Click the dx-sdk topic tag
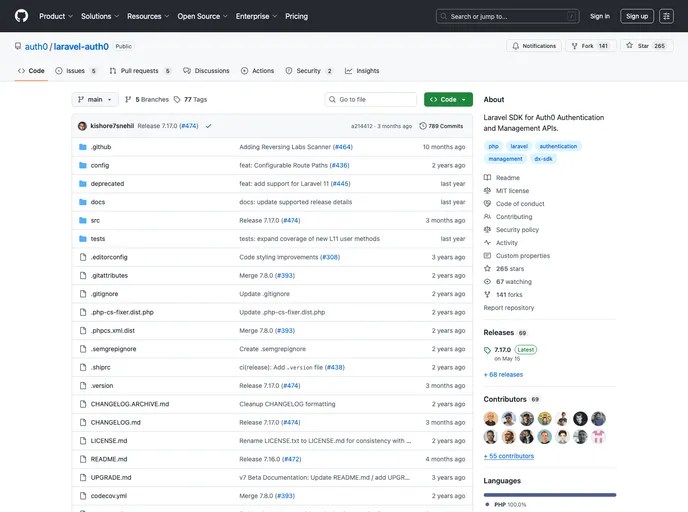 coord(543,159)
